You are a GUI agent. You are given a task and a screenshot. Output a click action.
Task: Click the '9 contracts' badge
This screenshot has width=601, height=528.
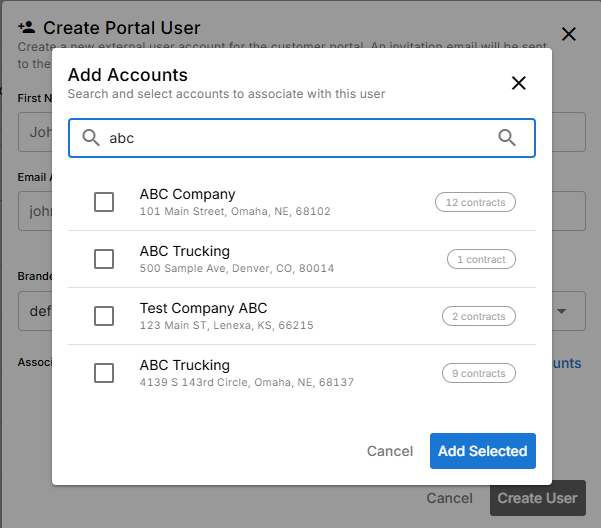(479, 373)
